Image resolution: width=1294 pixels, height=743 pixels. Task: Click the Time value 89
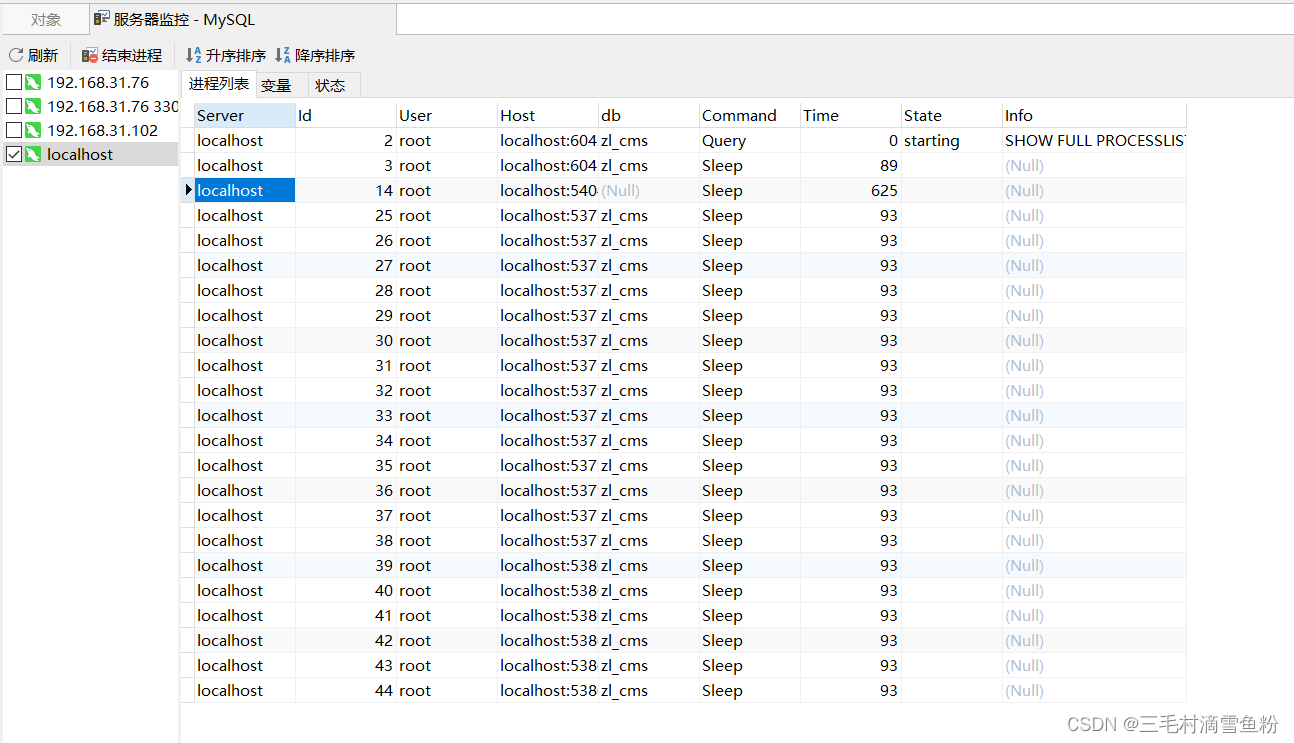851,166
